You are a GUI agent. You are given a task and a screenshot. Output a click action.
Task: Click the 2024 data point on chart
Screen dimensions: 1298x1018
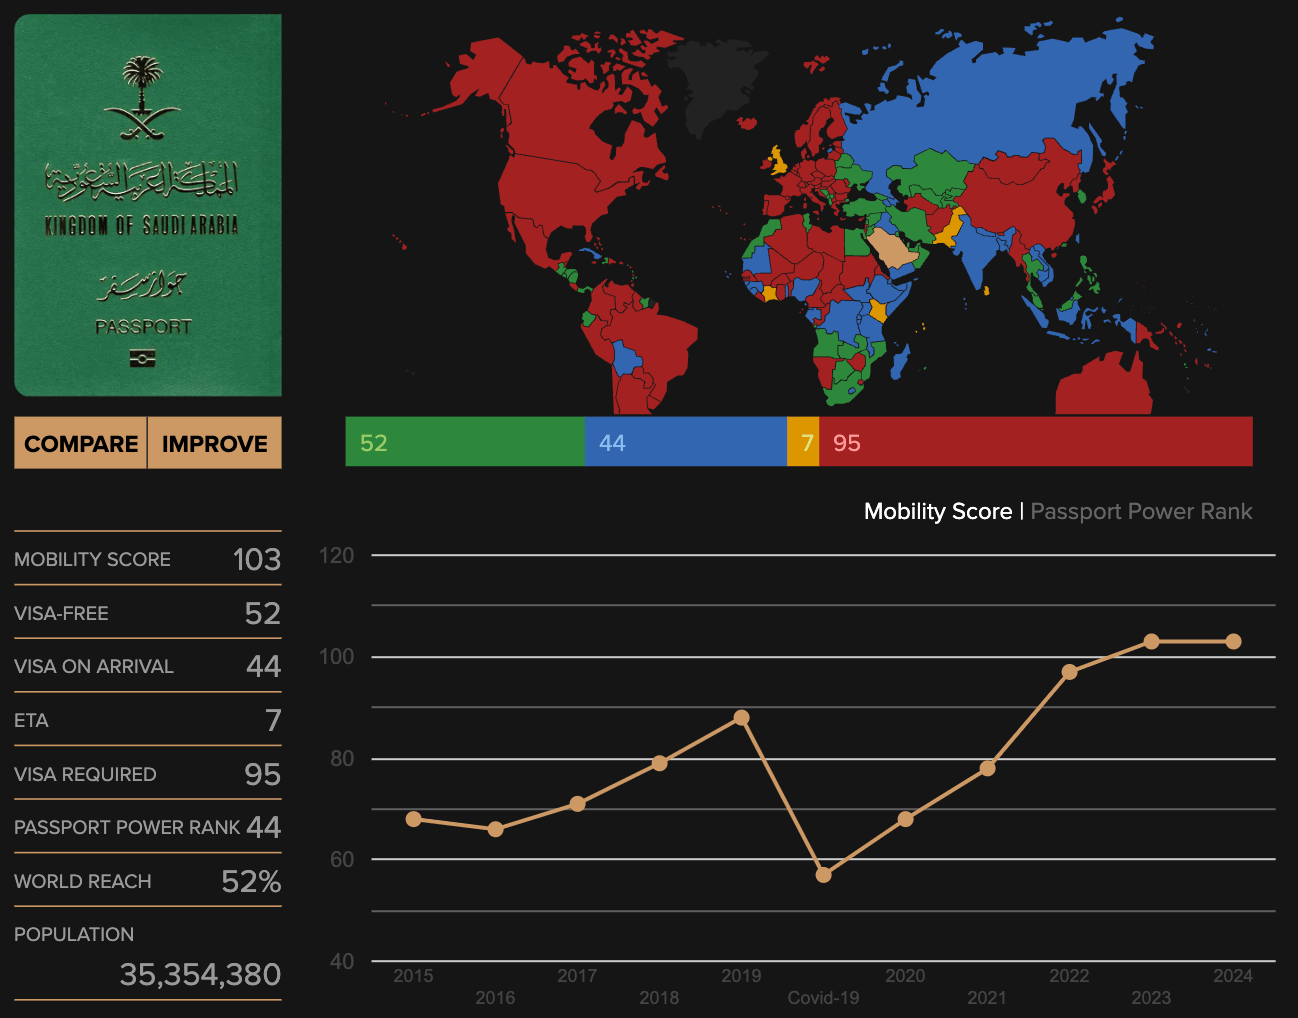point(1233,641)
